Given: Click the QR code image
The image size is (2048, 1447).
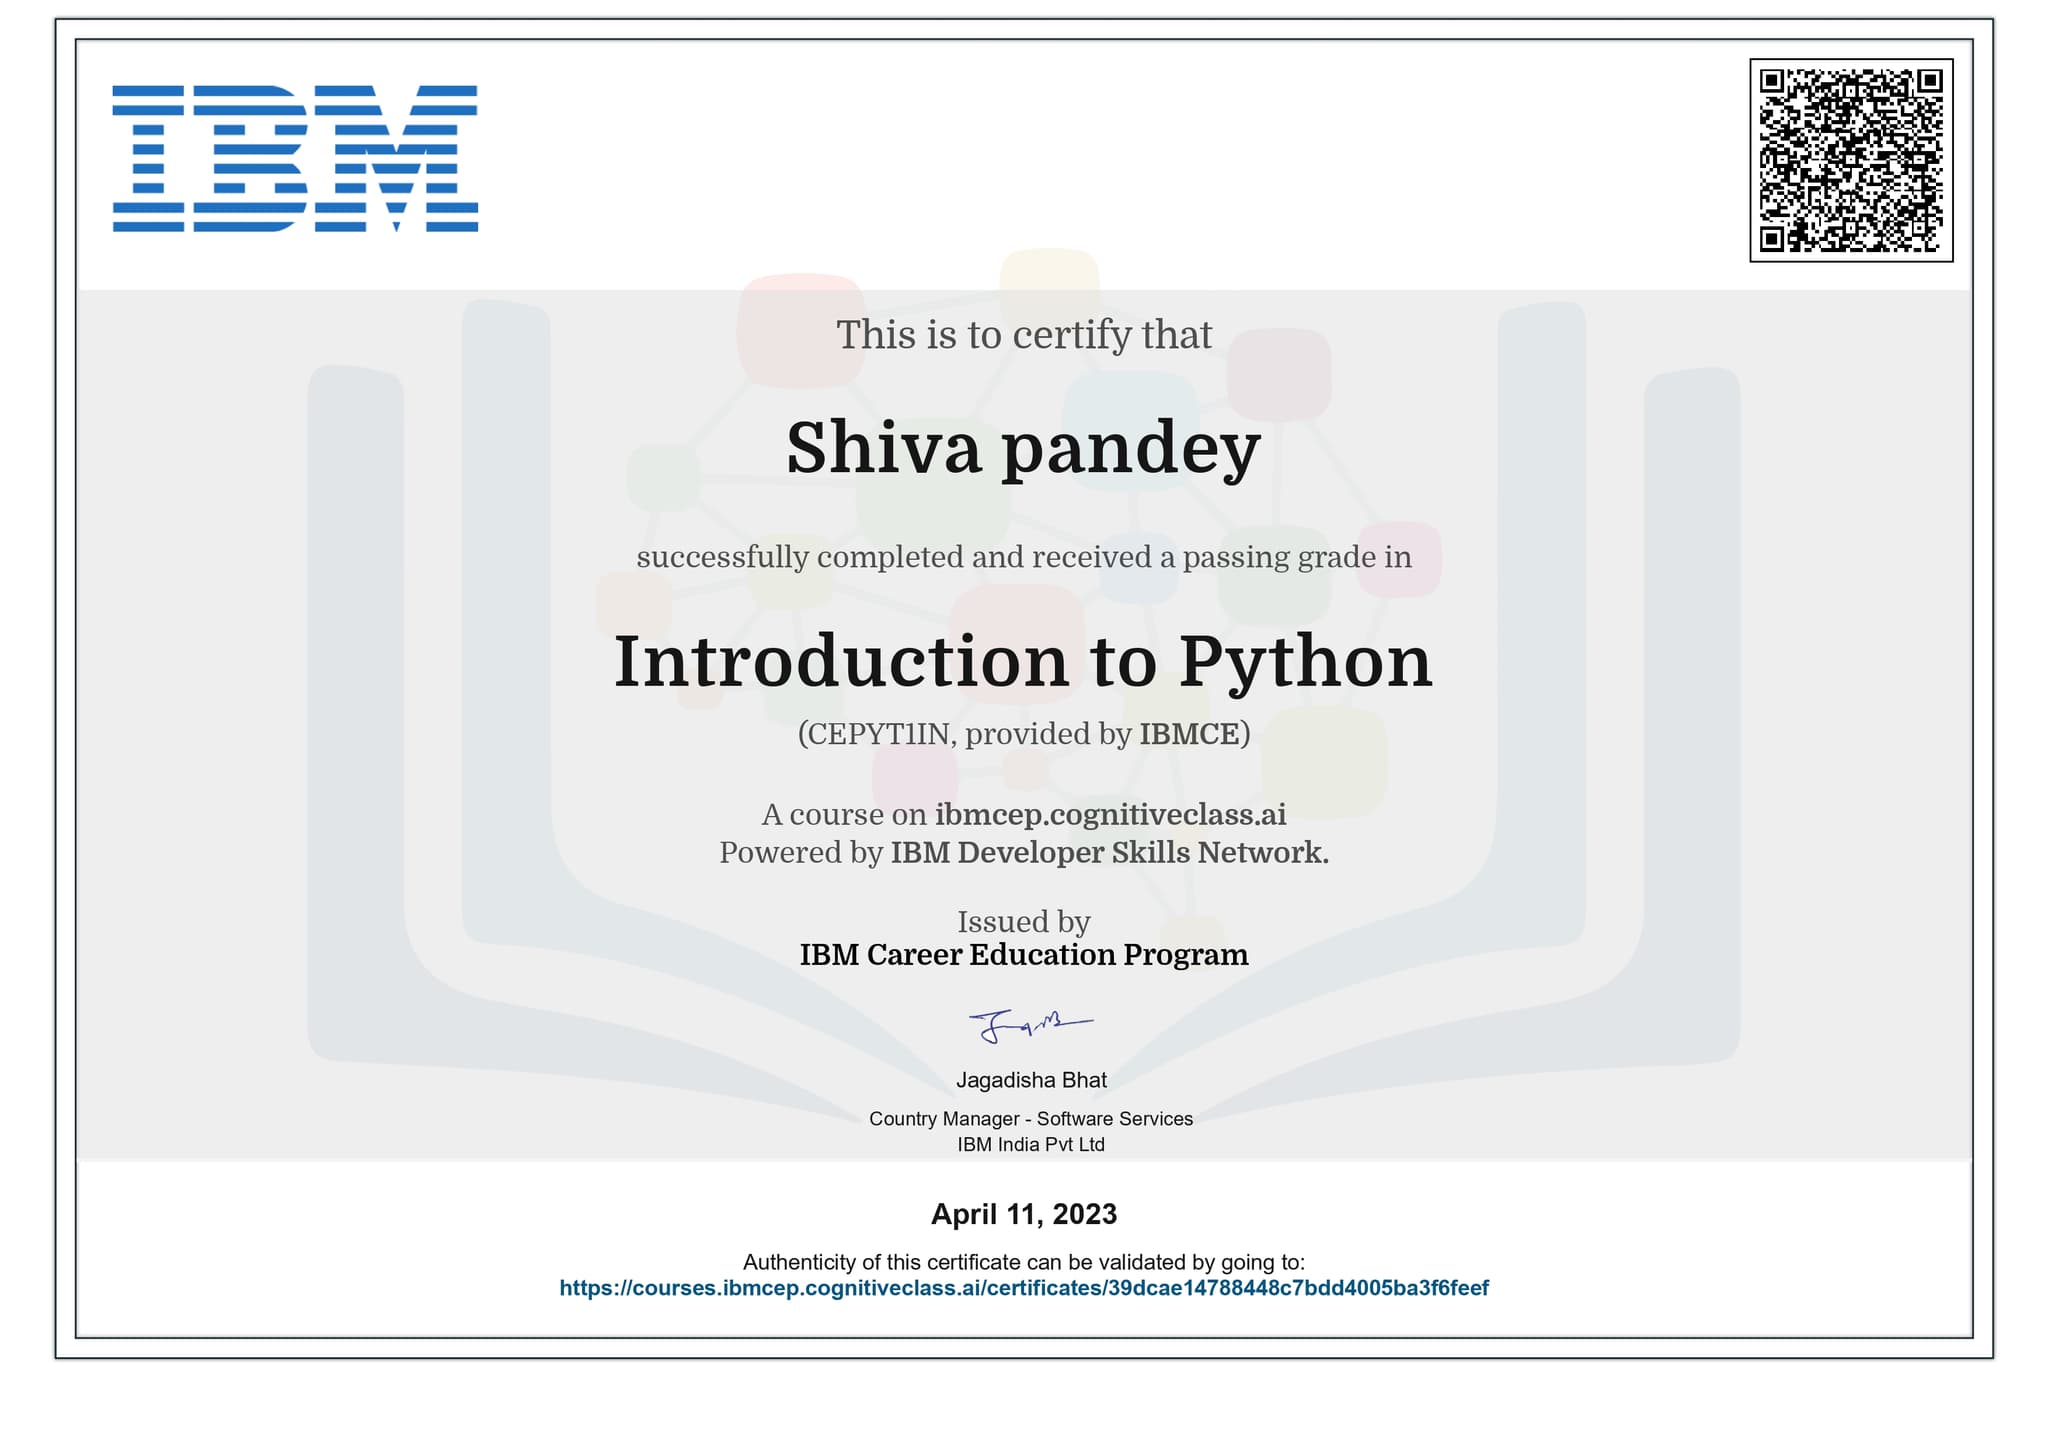Looking at the screenshot, I should tap(1851, 160).
